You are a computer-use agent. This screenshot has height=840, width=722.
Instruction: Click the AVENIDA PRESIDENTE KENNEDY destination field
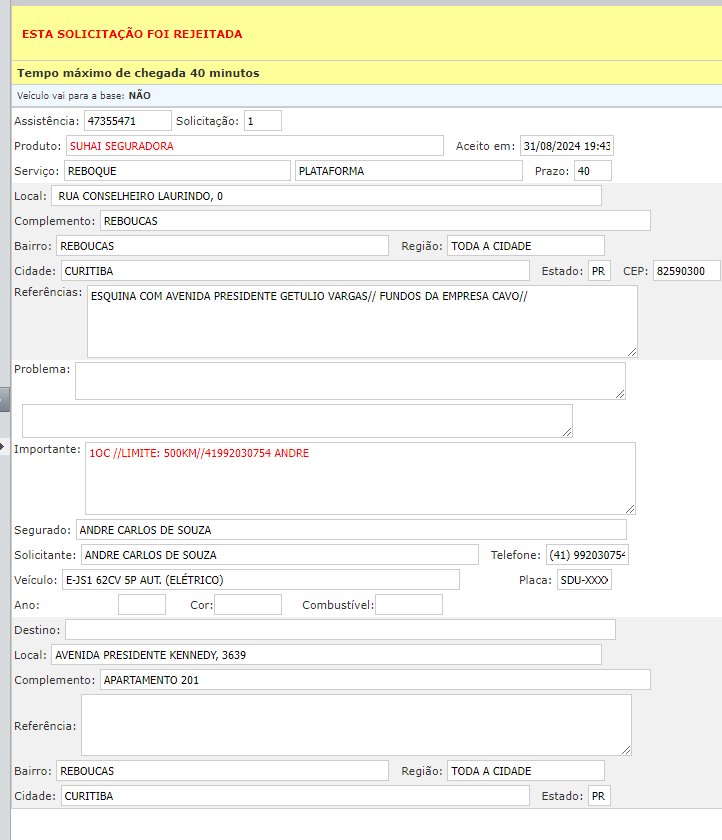(324, 655)
